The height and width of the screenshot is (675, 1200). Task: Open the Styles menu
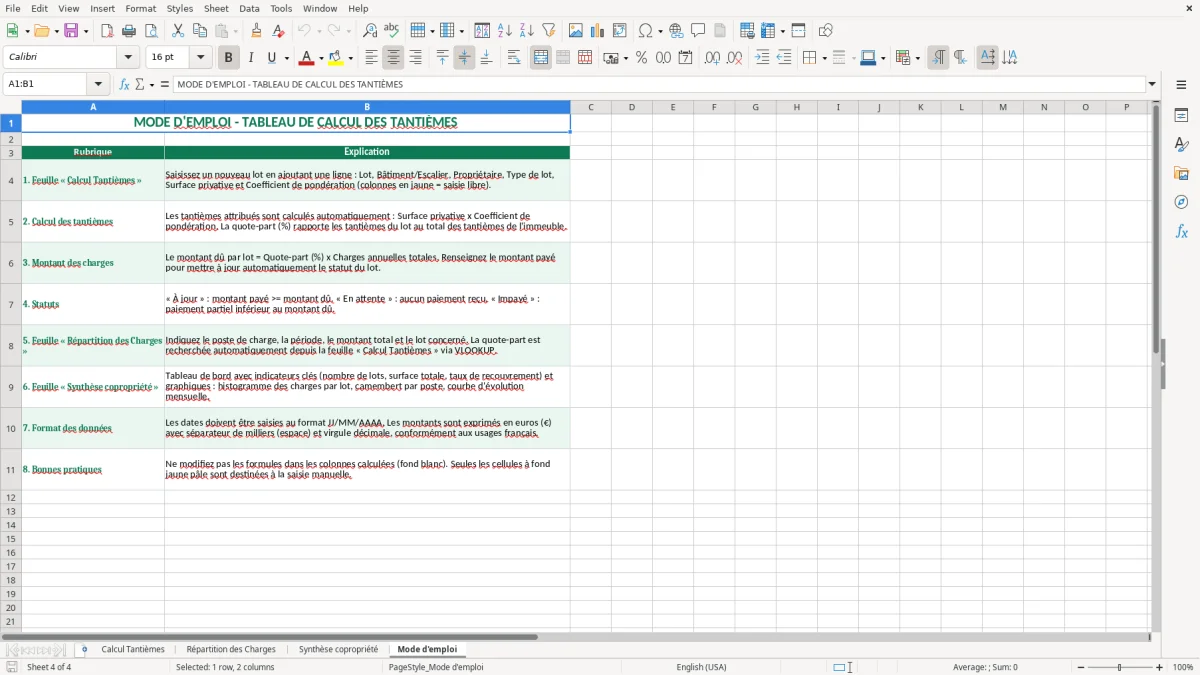180,8
